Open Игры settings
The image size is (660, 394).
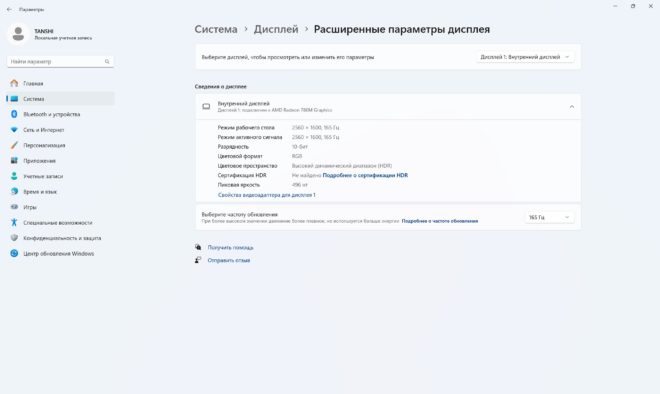coord(61,207)
